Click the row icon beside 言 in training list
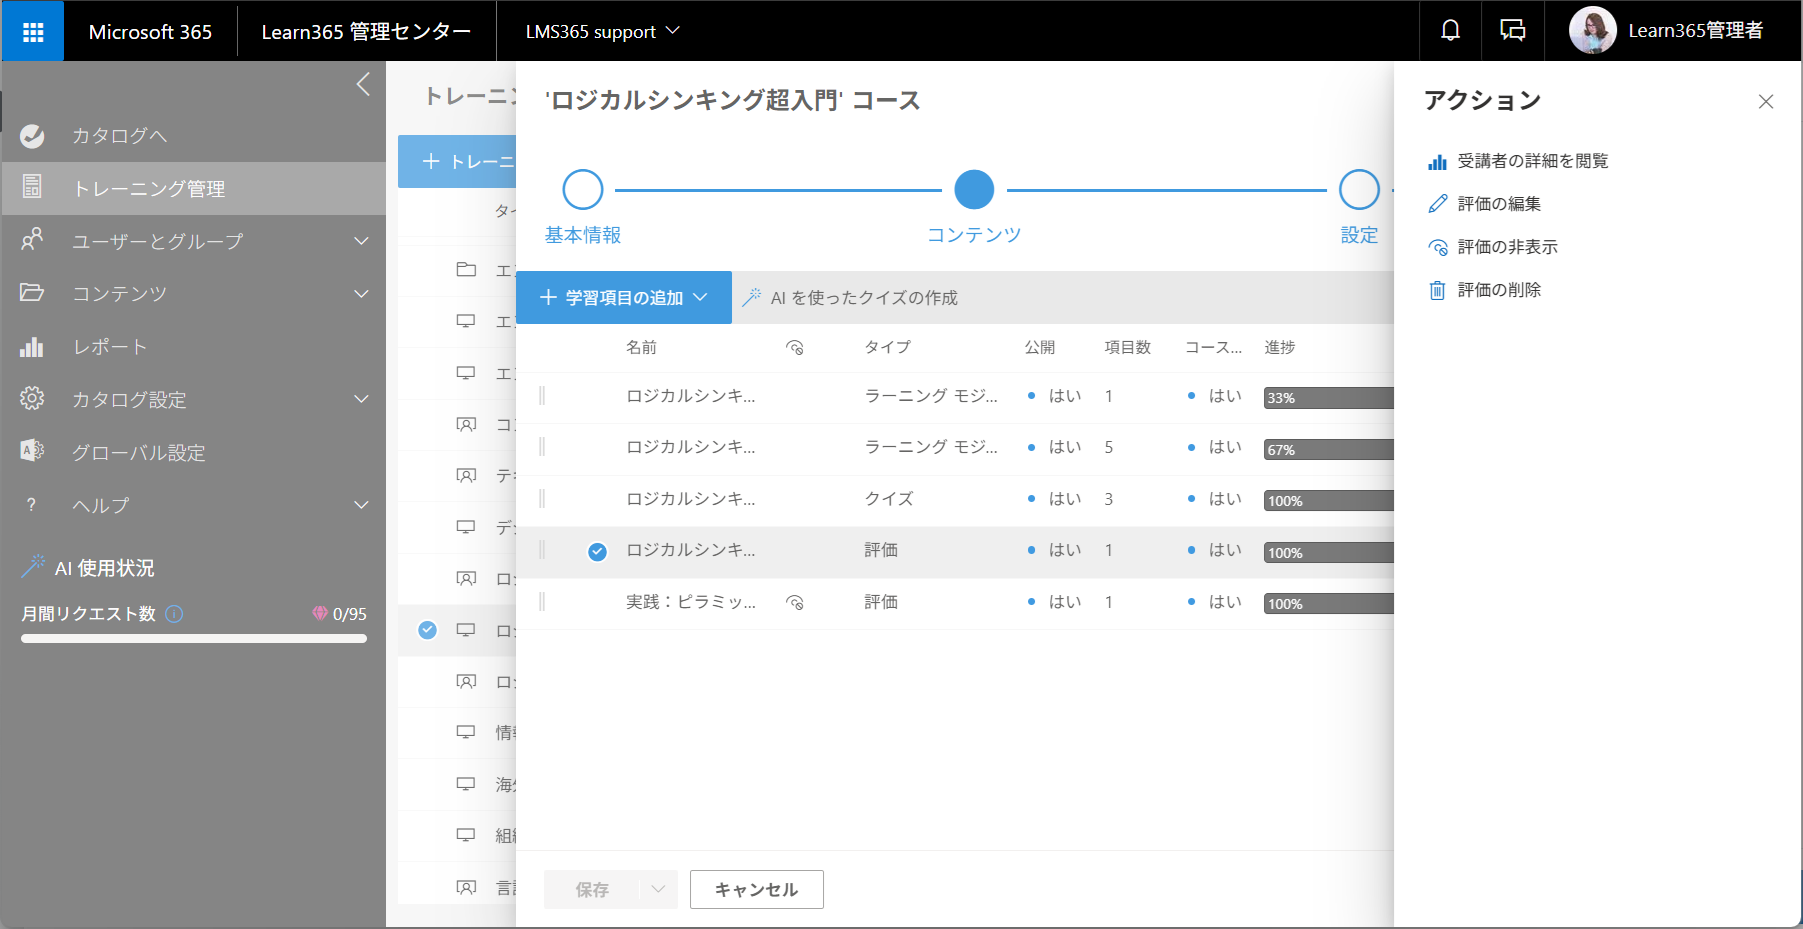 (466, 887)
